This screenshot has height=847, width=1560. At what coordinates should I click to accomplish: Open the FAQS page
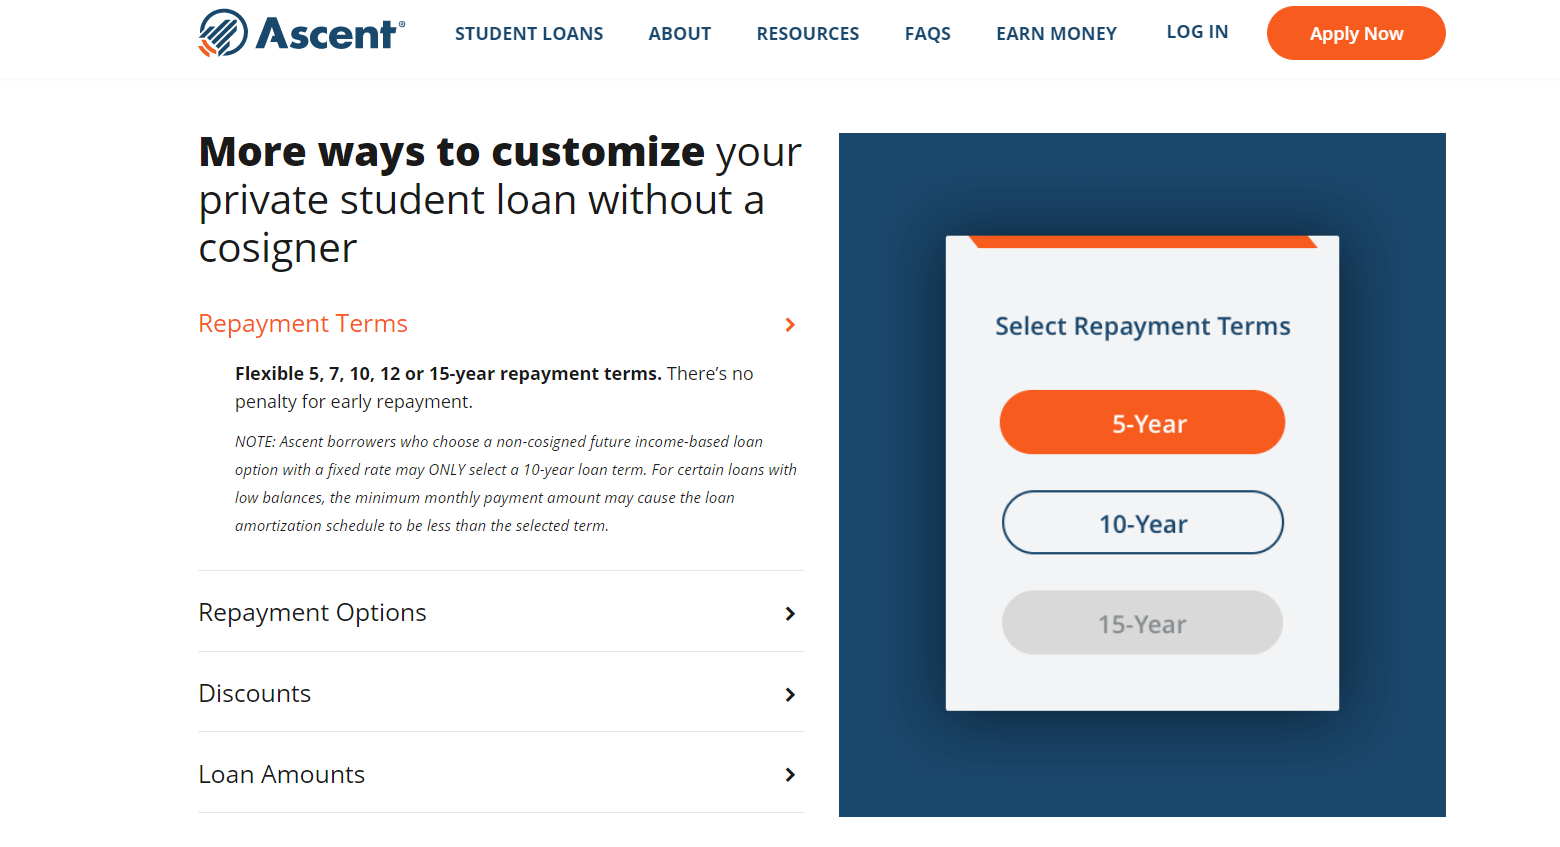[927, 33]
